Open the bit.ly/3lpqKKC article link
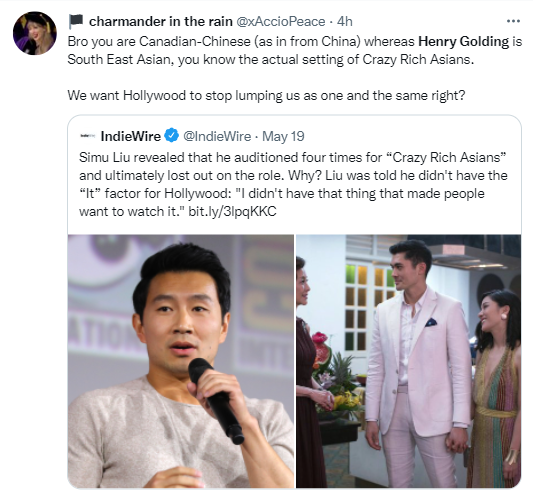Image resolution: width=533 pixels, height=495 pixels. [x=232, y=211]
